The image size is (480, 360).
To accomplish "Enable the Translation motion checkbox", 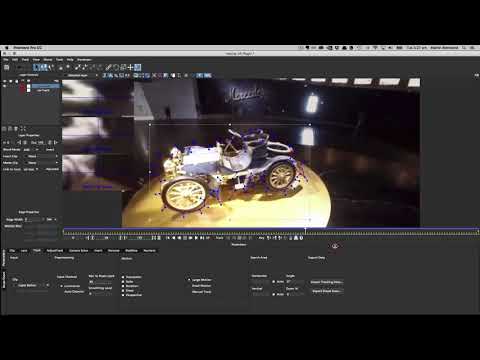I will pos(123,277).
